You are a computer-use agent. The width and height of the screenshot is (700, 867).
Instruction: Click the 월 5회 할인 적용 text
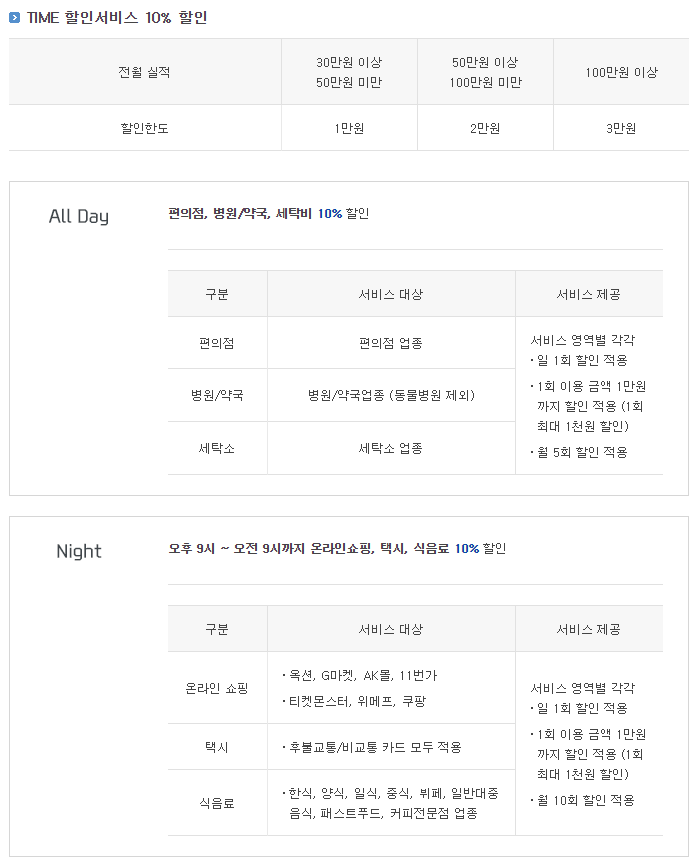pos(580,452)
